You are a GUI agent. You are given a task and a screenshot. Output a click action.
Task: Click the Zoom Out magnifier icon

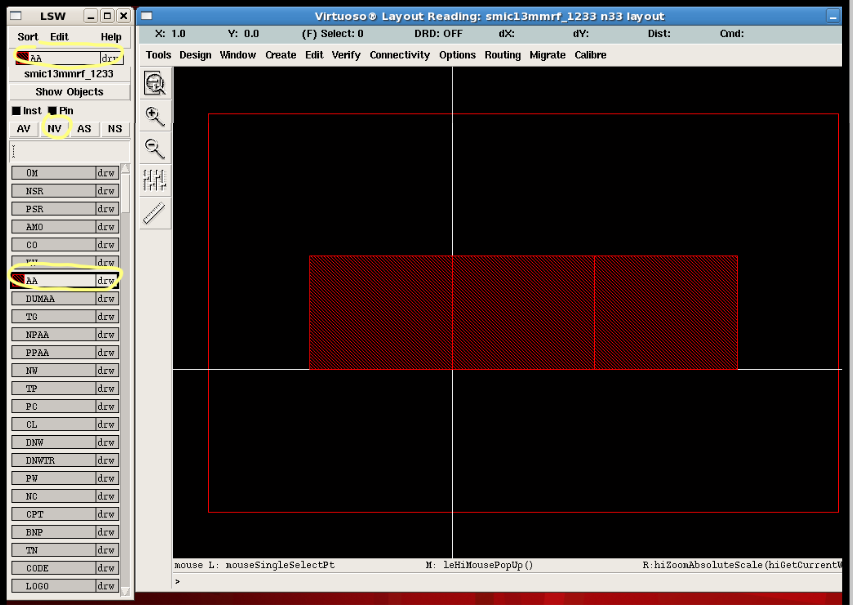[x=155, y=148]
